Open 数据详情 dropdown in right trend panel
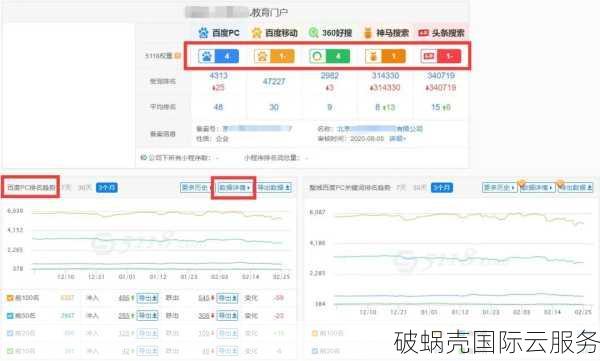 [x=537, y=188]
